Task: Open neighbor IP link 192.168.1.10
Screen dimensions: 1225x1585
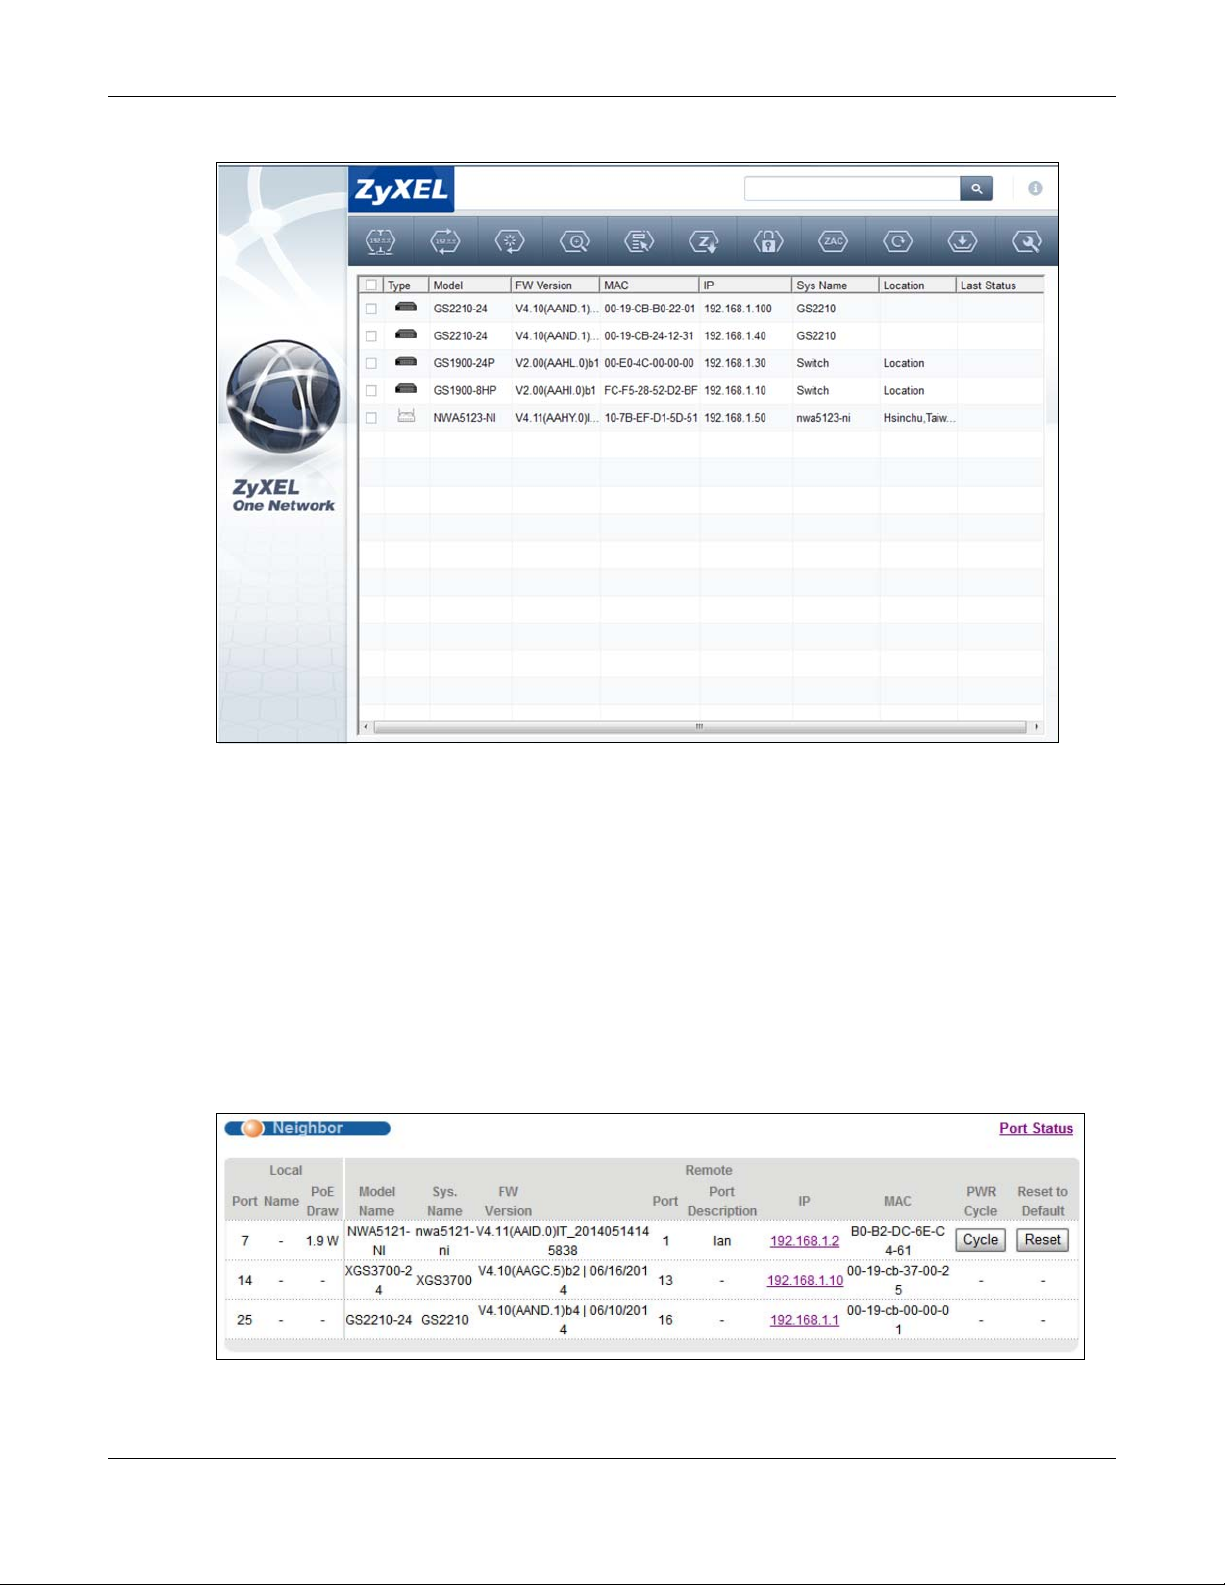Action: [805, 1281]
